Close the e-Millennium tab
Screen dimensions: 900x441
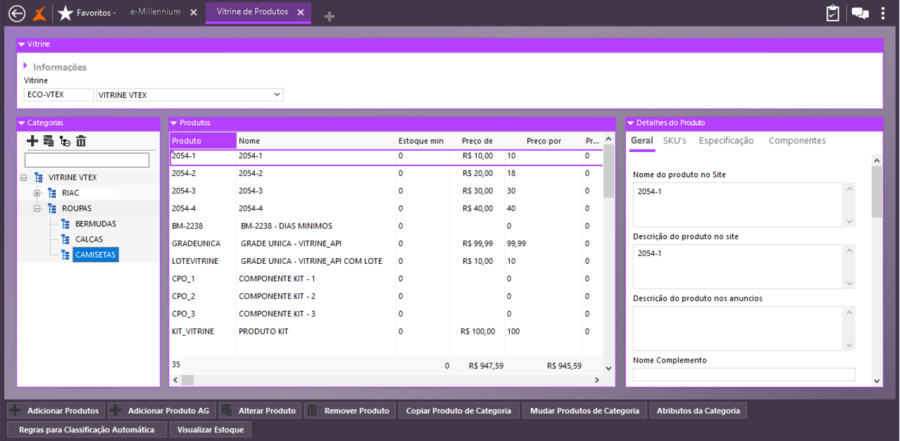tap(194, 13)
